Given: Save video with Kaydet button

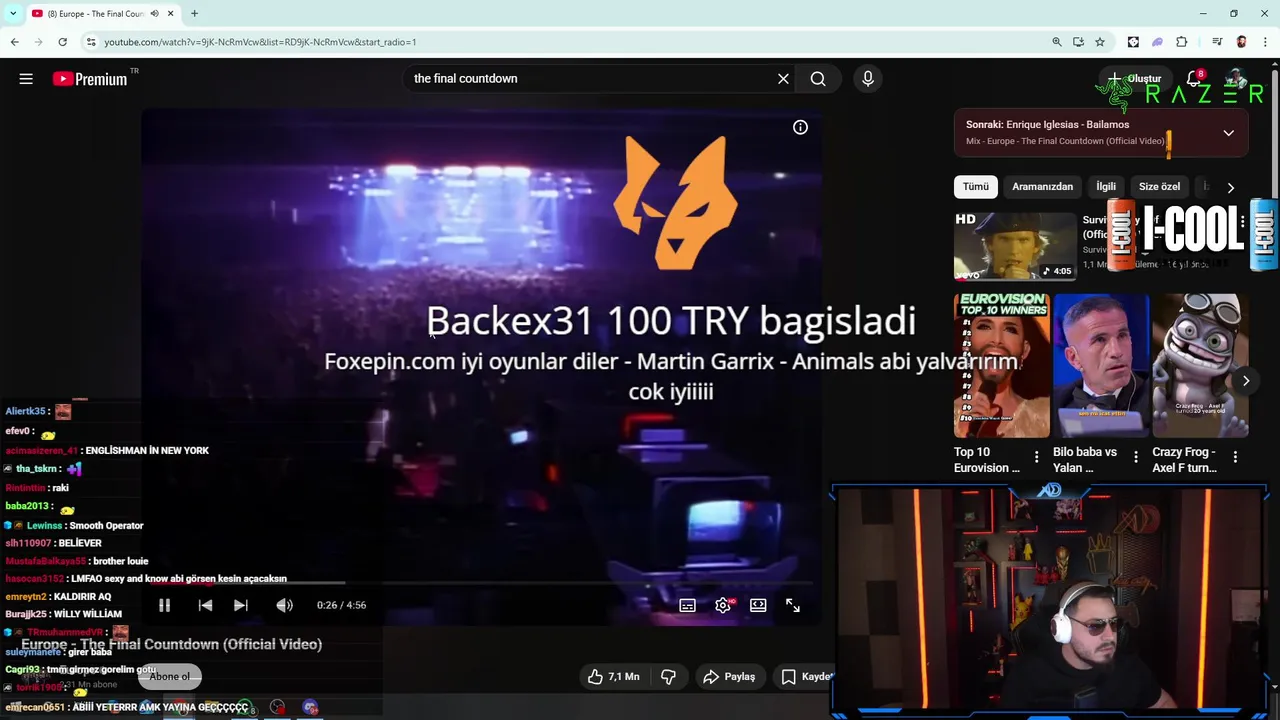Looking at the screenshot, I should tap(806, 677).
